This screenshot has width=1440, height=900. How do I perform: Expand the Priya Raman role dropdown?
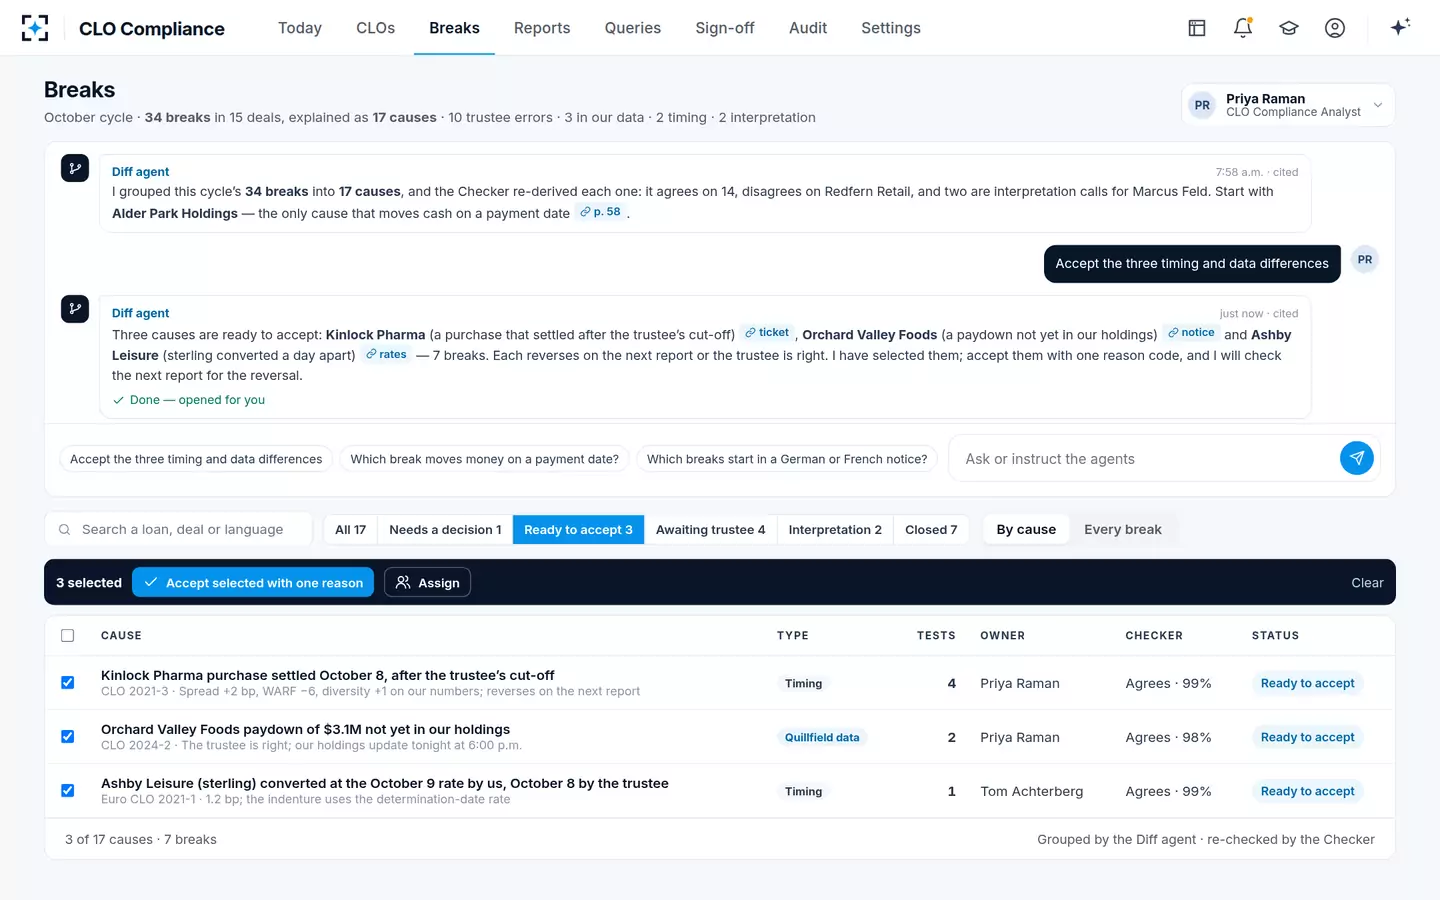coord(1288,105)
